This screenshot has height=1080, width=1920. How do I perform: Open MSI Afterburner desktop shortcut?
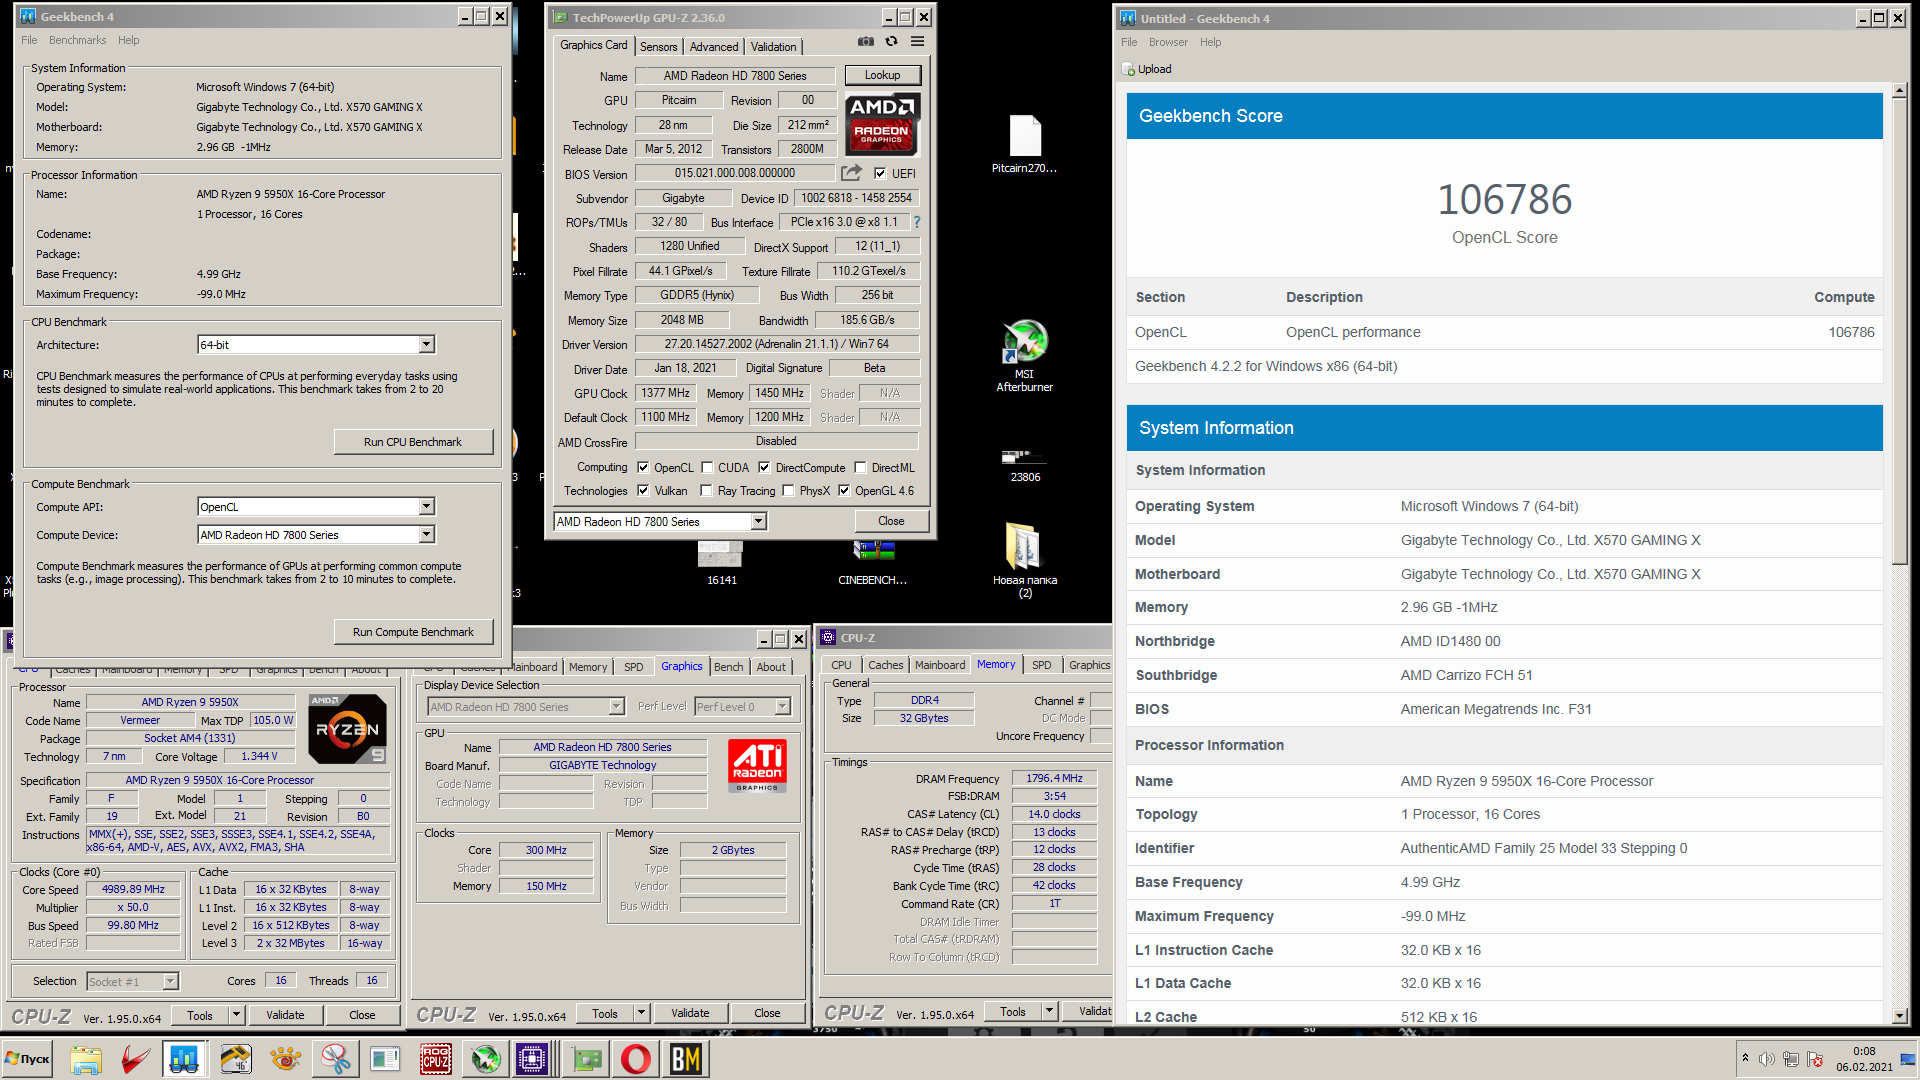pyautogui.click(x=1025, y=356)
